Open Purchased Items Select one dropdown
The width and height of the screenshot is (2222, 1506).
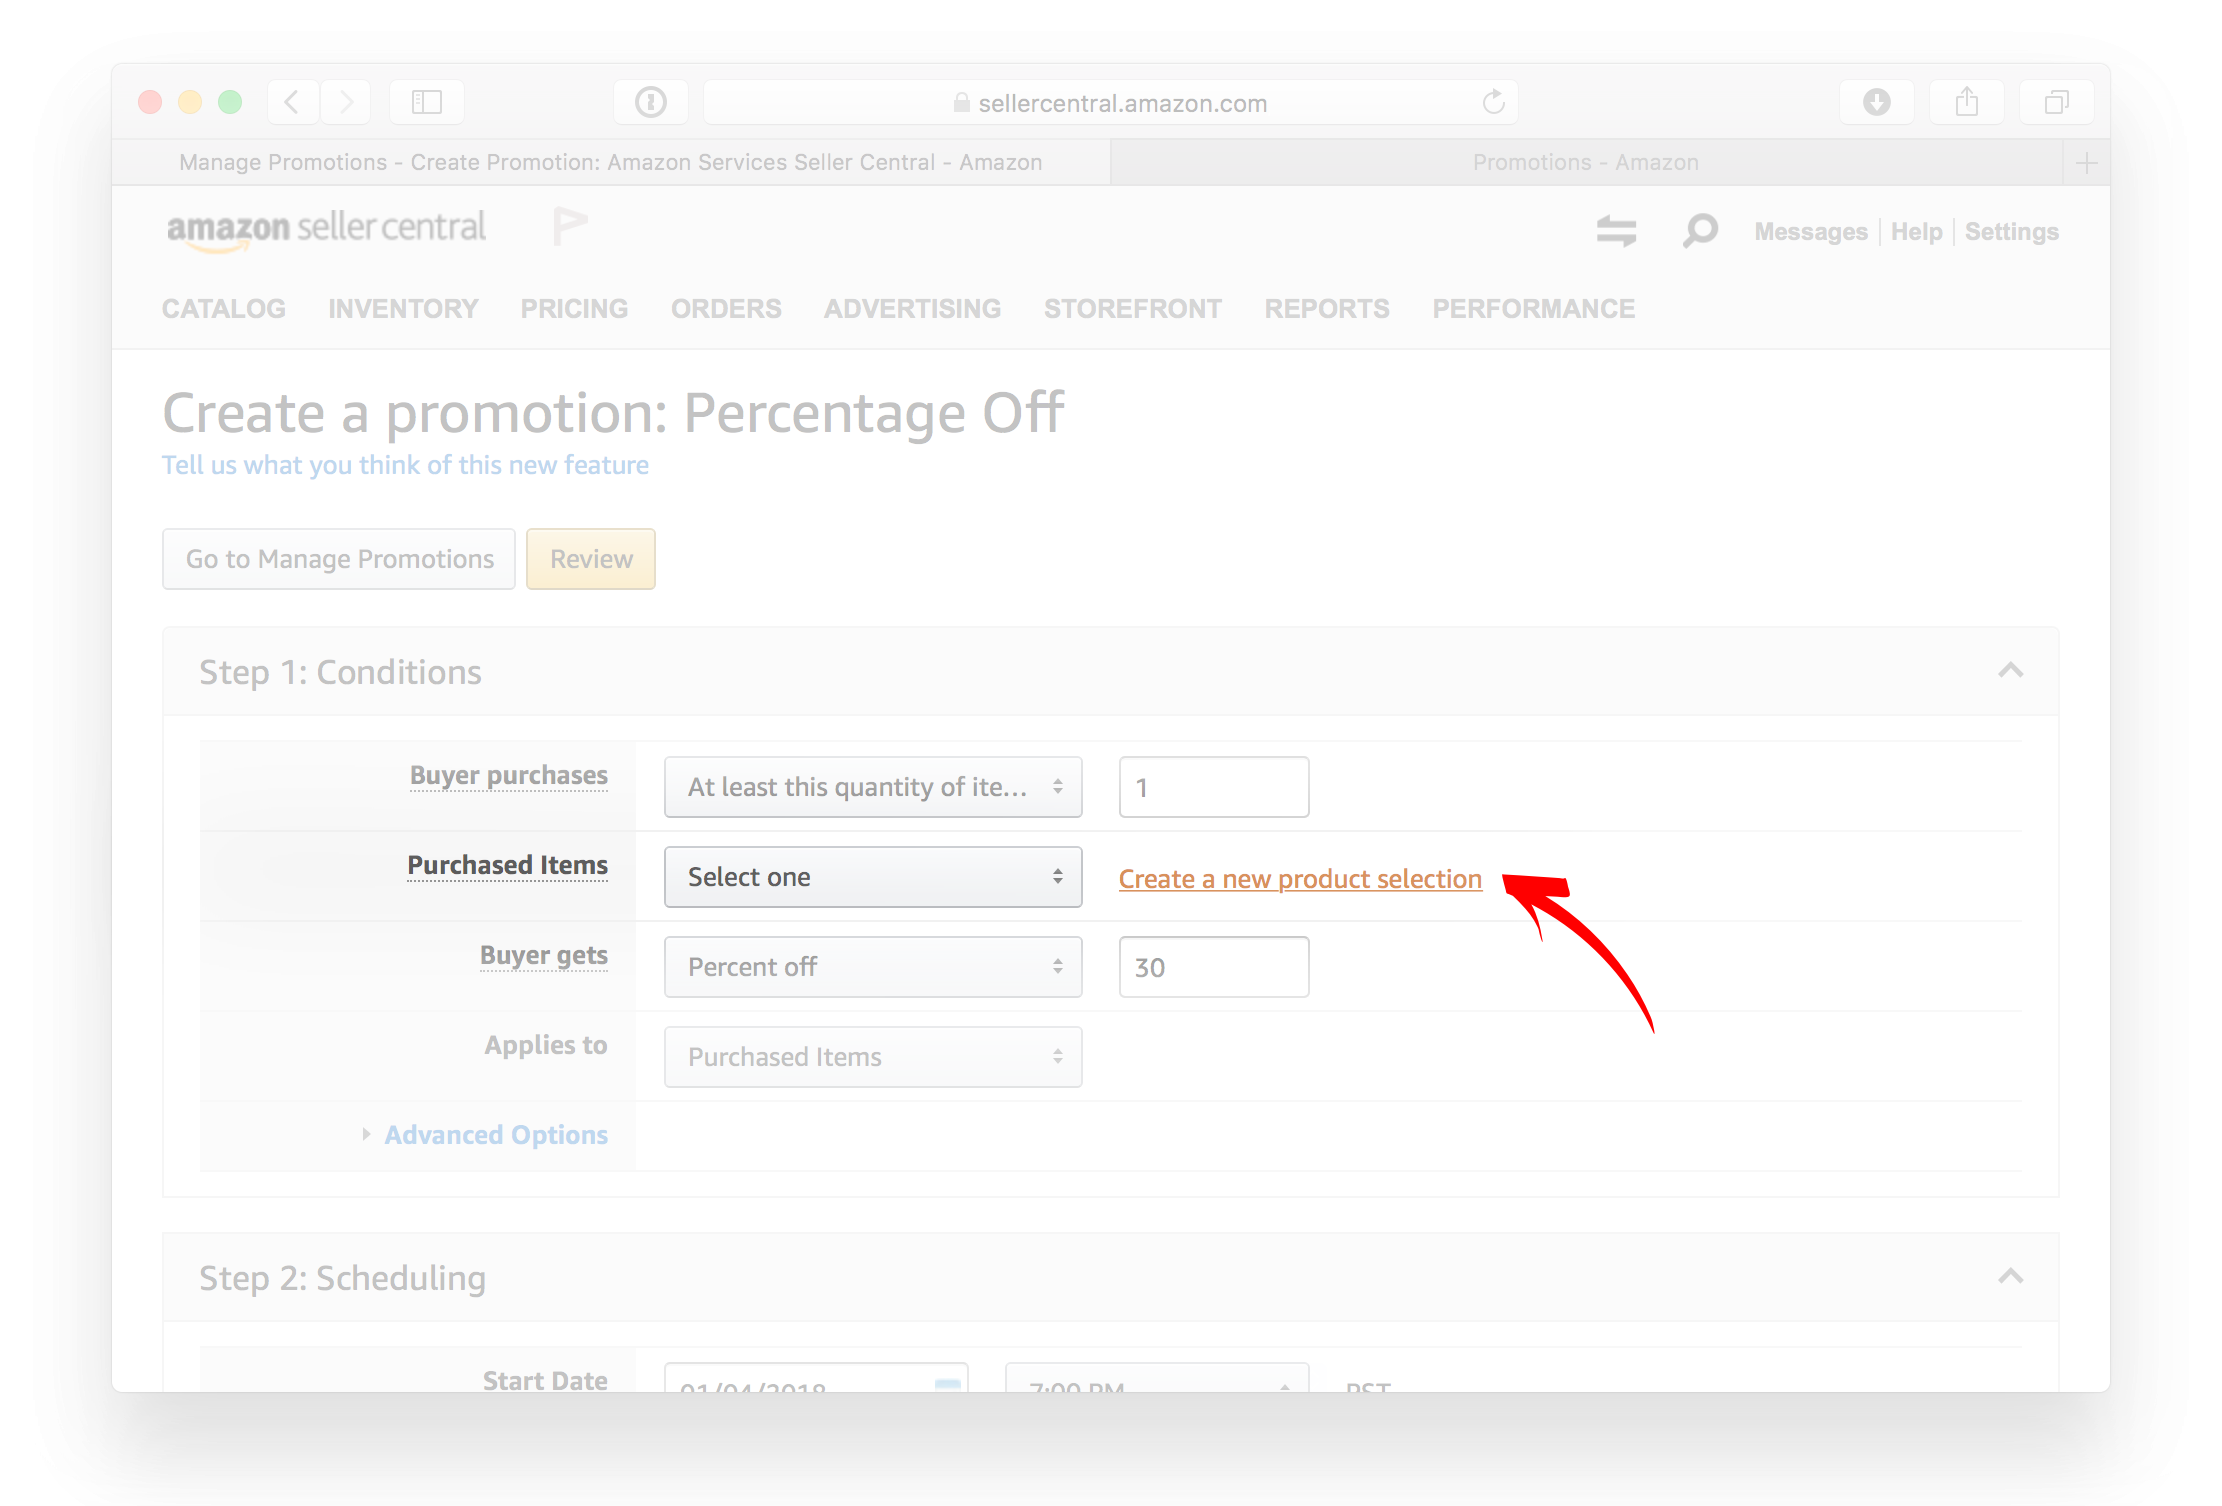tap(873, 877)
